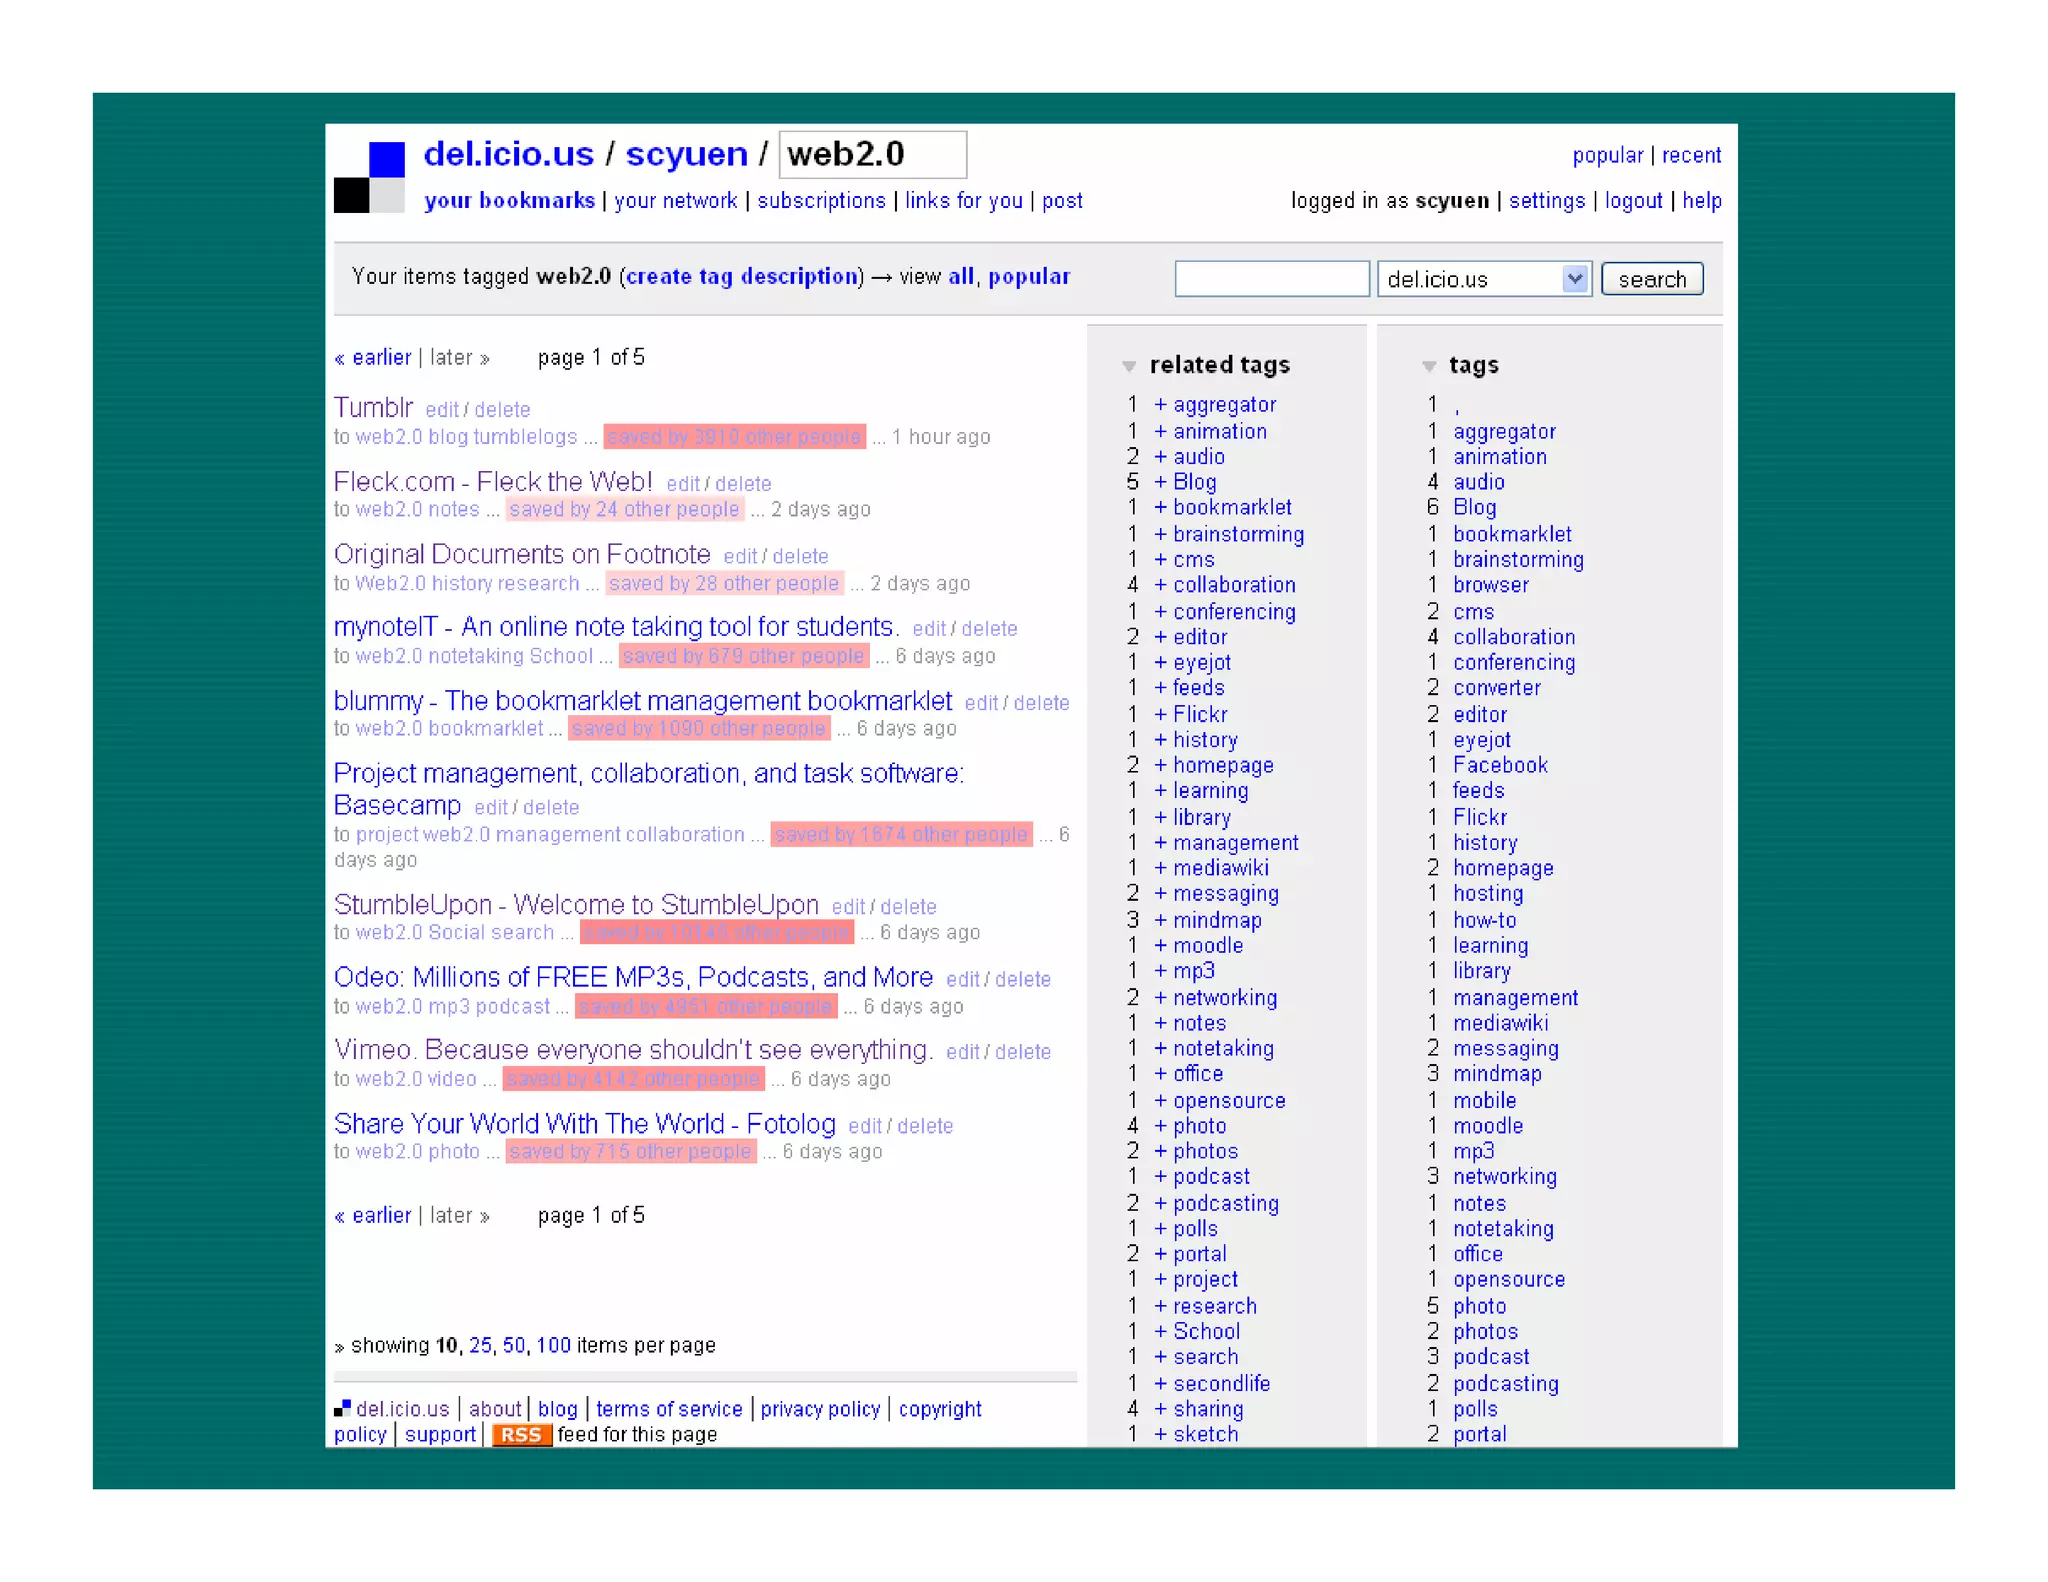Screen dimensions: 2048x1582
Task: Go to earlier page at top
Action: tap(373, 357)
